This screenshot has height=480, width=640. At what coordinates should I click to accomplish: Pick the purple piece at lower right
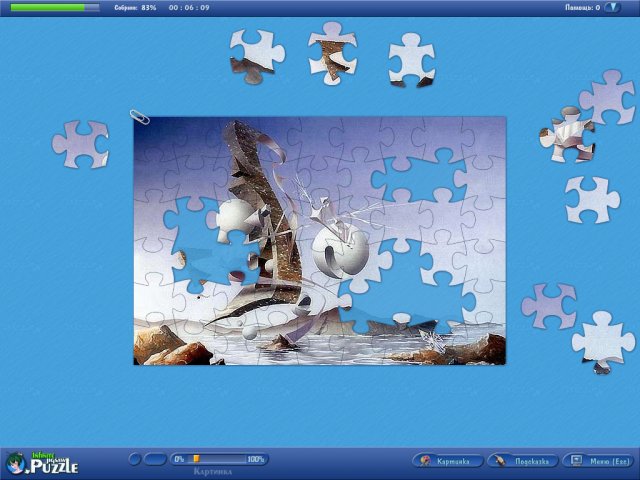click(x=549, y=306)
